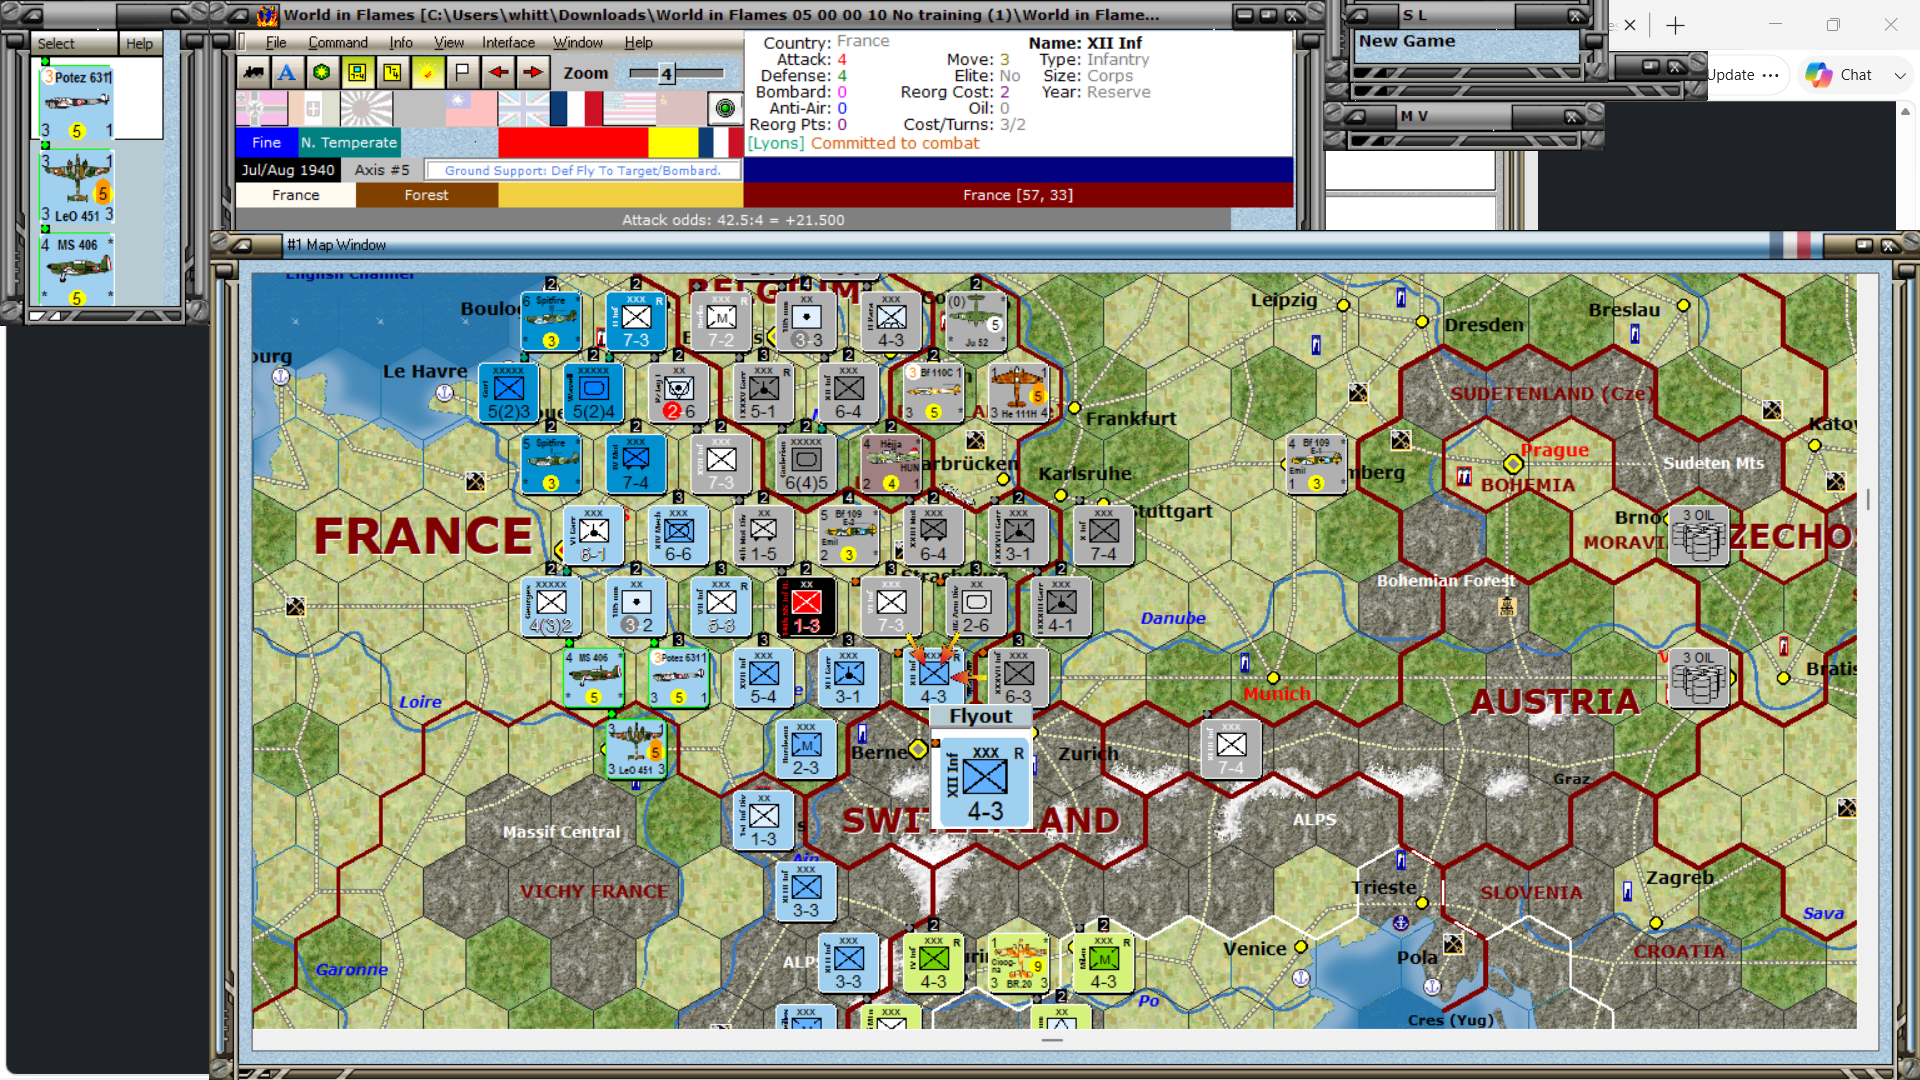The height and width of the screenshot is (1080, 1920).
Task: Select the 6 Spitfire counter near Boulogne
Action: tap(550, 321)
